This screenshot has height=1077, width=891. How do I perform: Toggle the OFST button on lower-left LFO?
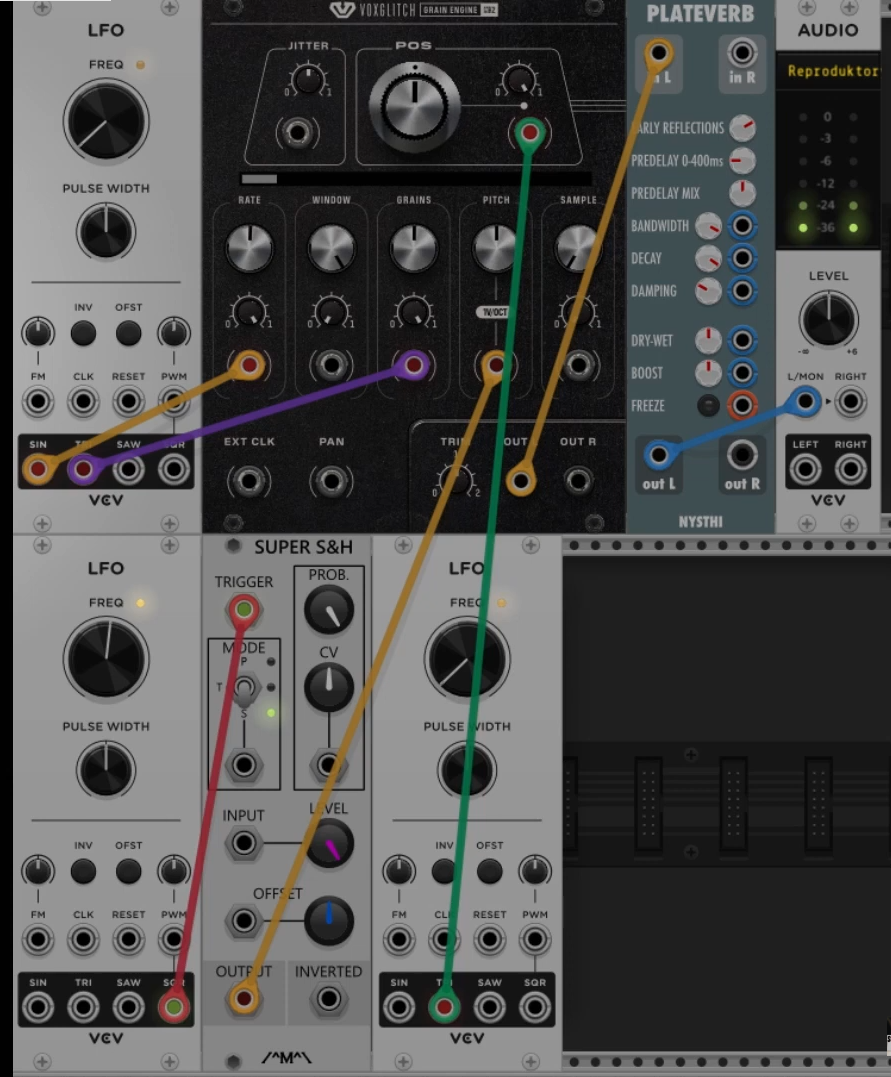128,871
